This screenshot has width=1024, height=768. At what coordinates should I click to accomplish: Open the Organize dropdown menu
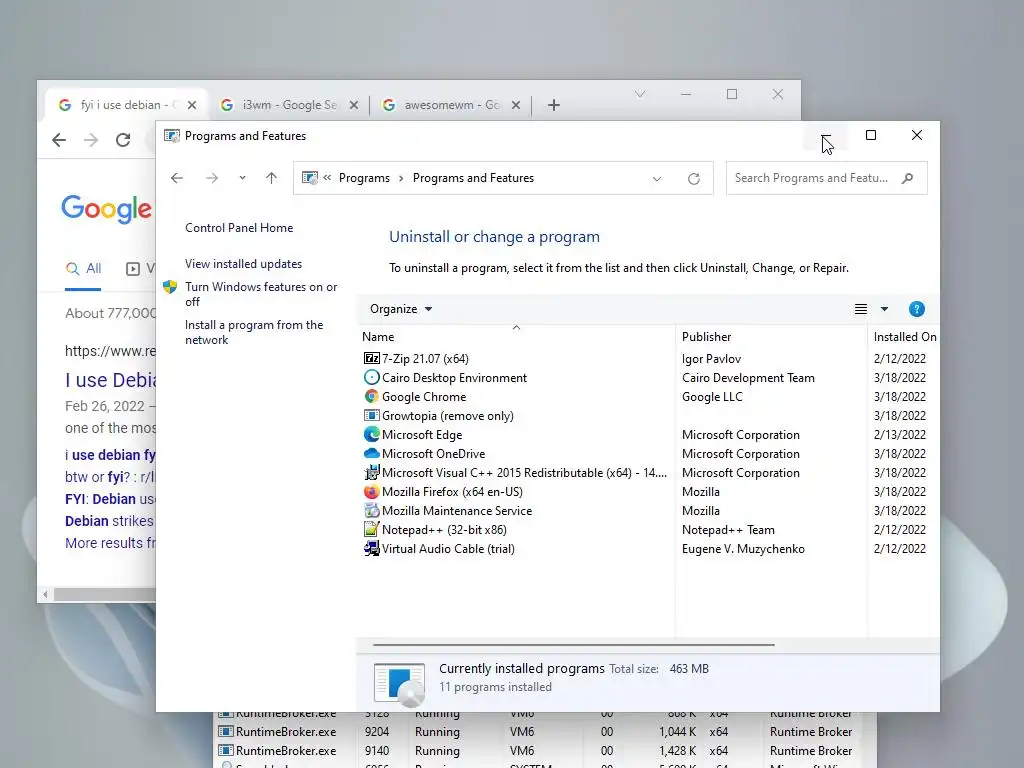401,309
